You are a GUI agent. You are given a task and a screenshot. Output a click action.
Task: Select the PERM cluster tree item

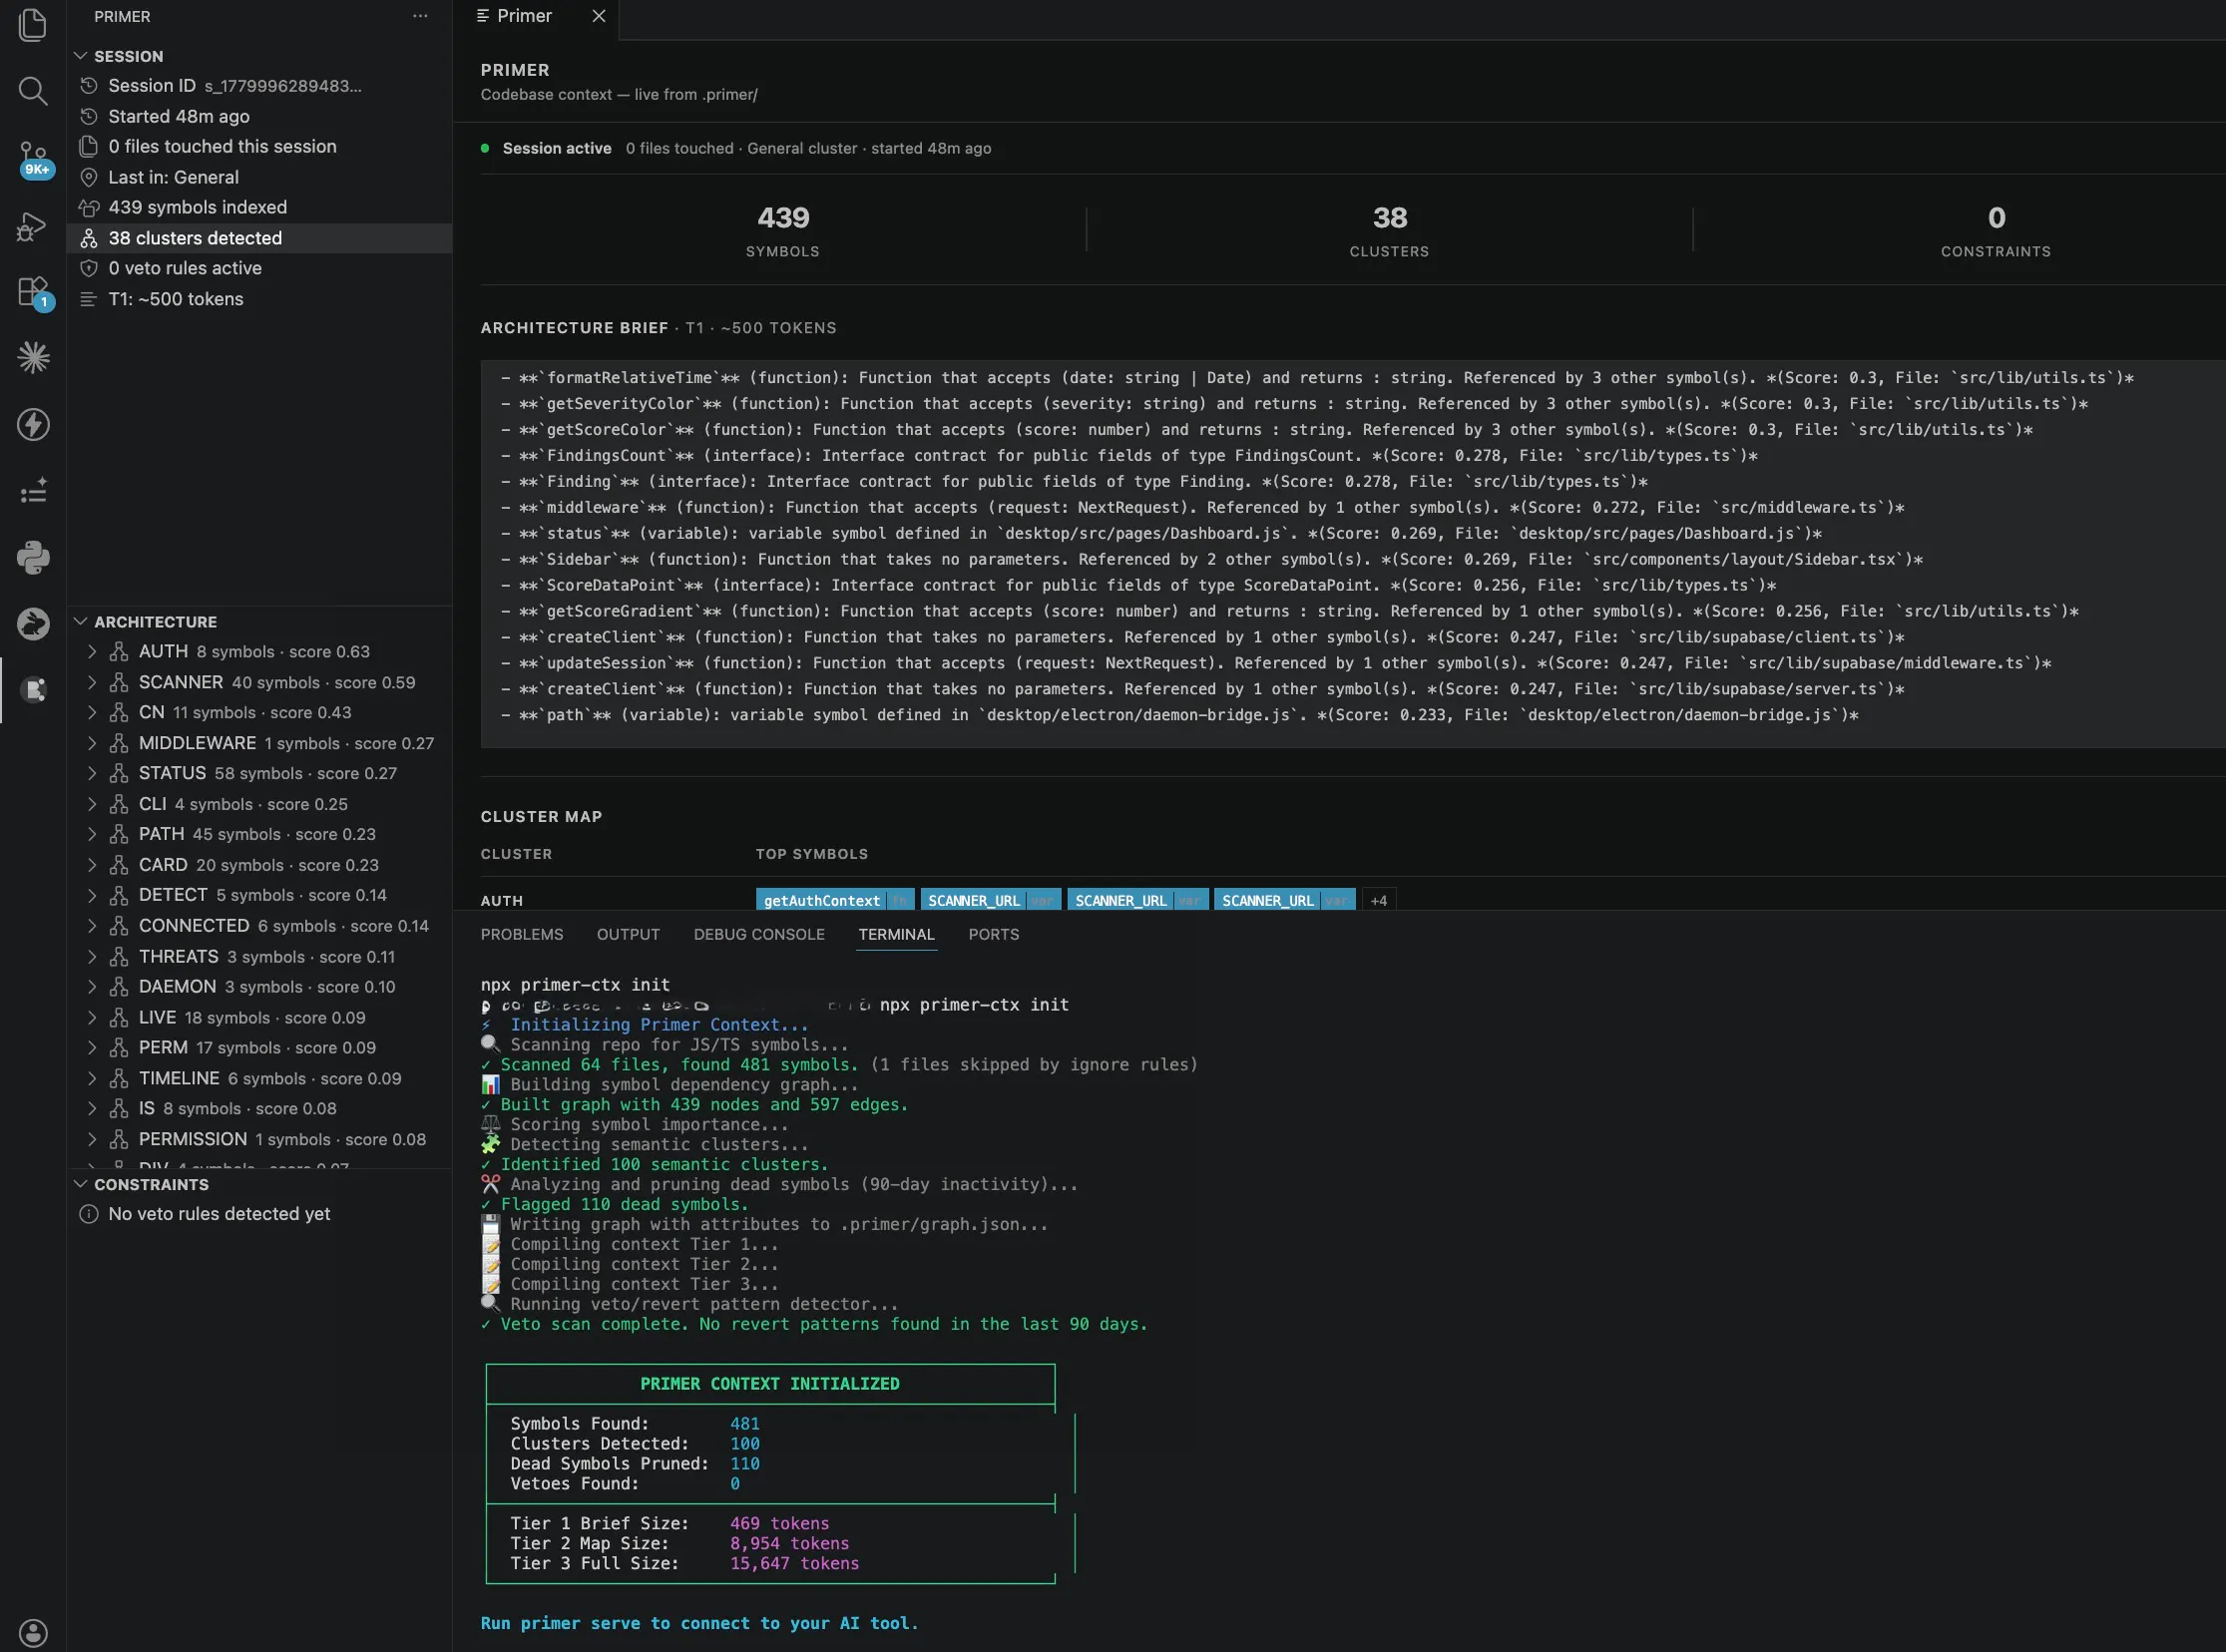coord(260,1048)
